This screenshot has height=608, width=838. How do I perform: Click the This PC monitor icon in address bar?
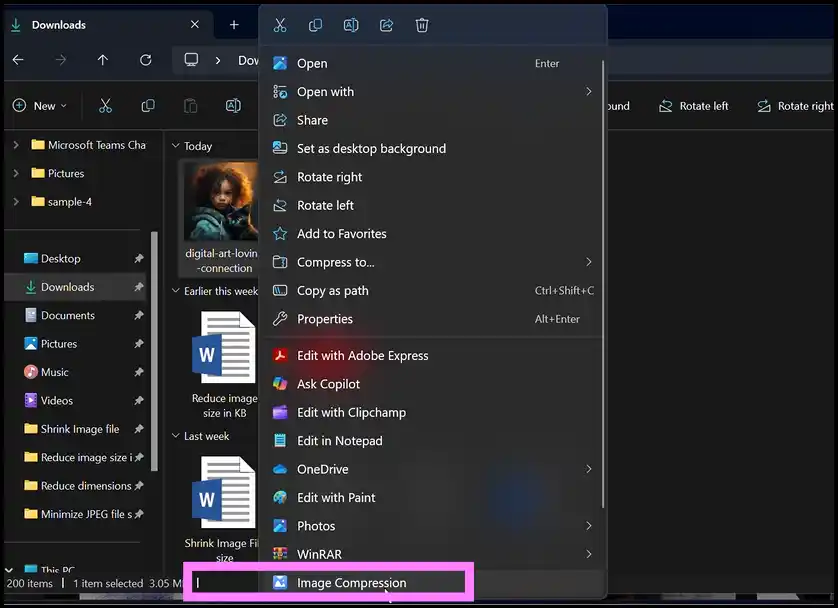click(x=191, y=59)
